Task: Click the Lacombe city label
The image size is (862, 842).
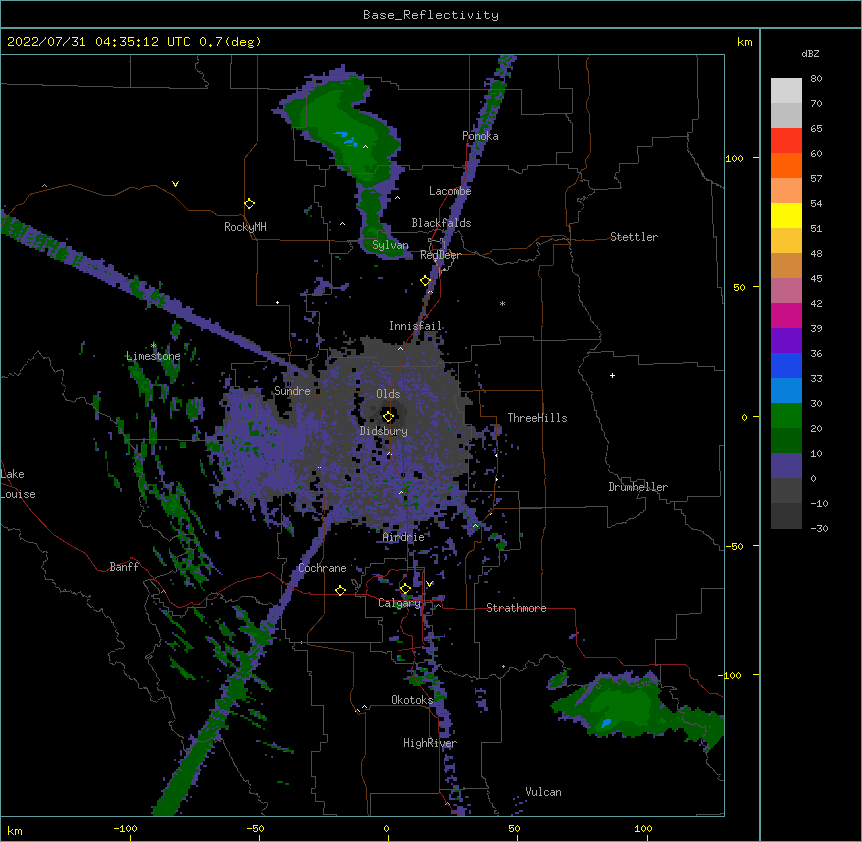Action: click(450, 191)
